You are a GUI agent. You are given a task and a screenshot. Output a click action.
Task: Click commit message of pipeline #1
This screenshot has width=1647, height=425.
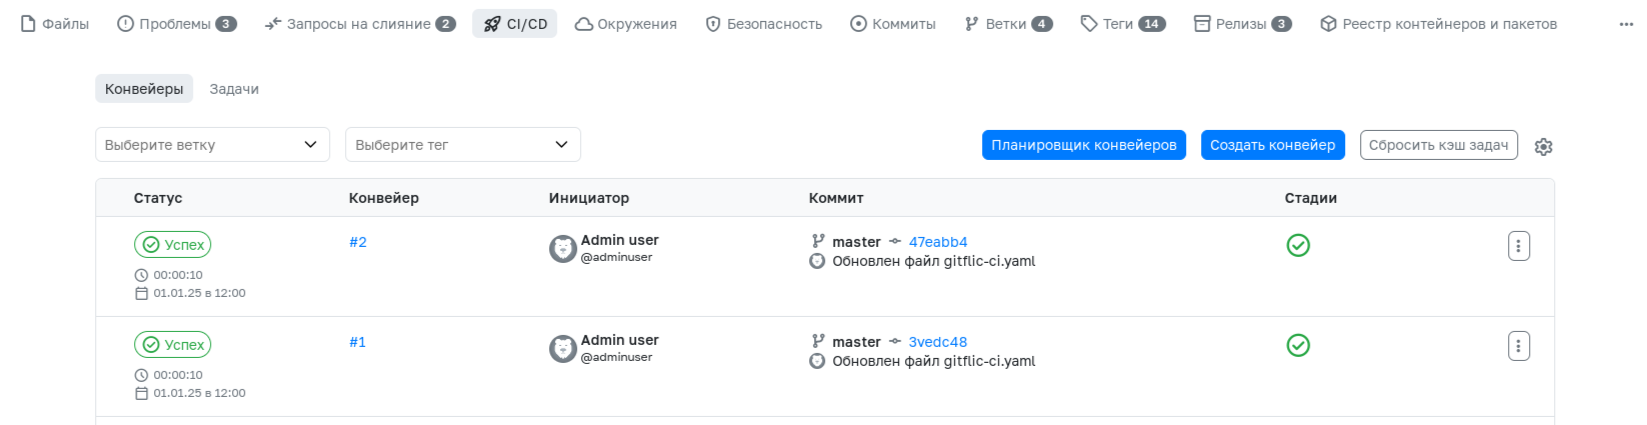(x=934, y=361)
